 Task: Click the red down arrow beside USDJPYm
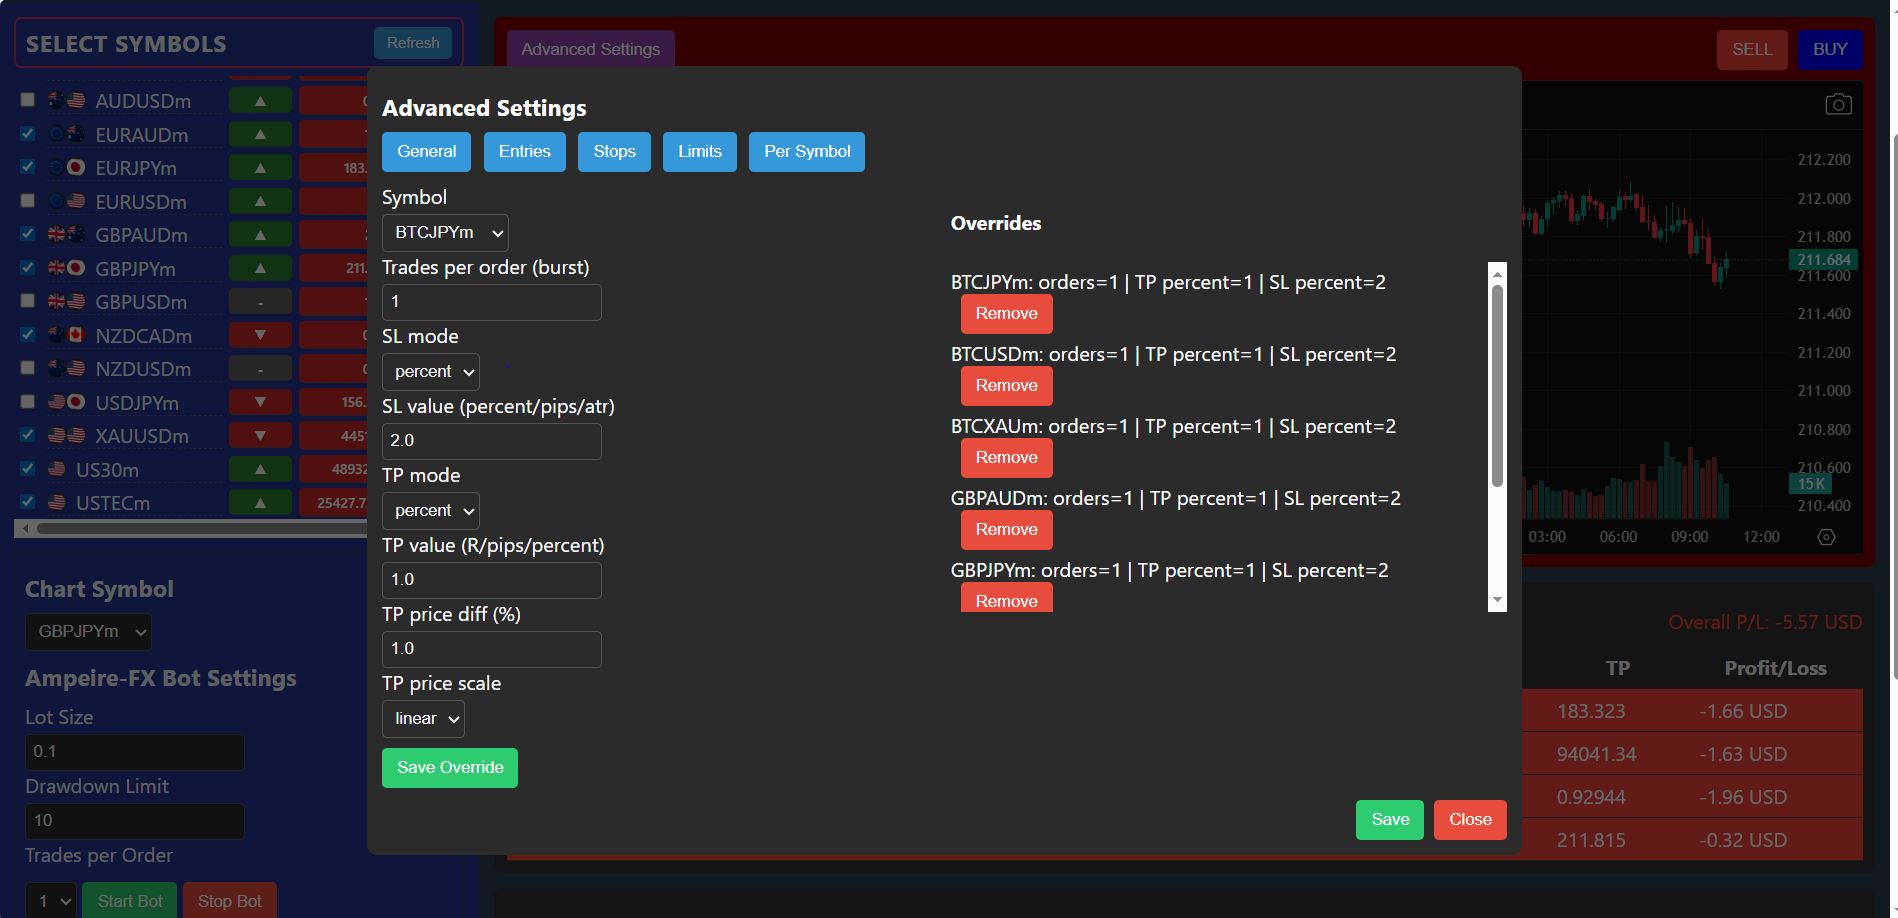tap(260, 401)
